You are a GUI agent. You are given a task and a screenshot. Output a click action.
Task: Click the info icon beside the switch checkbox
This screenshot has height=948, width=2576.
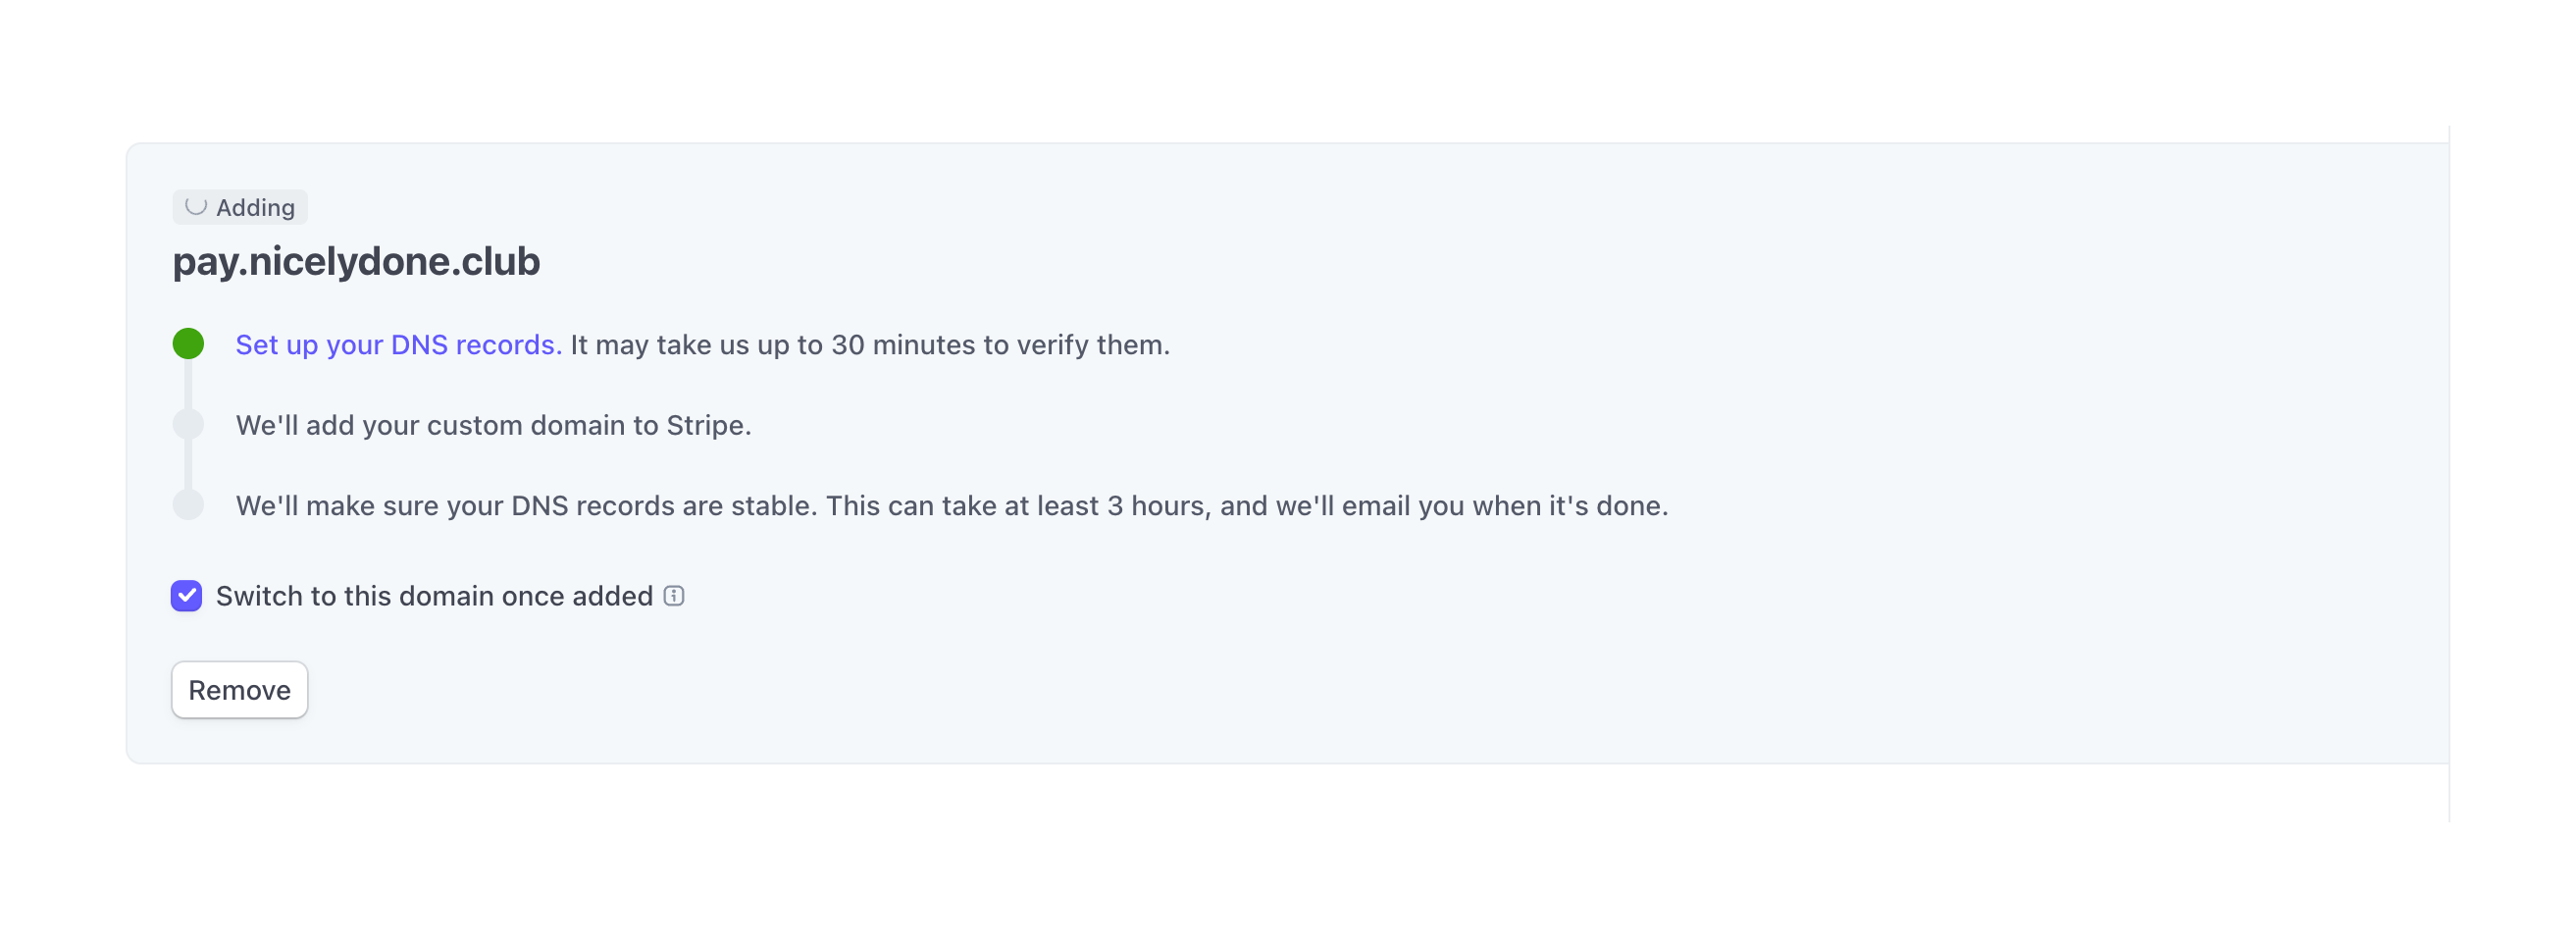tap(675, 596)
